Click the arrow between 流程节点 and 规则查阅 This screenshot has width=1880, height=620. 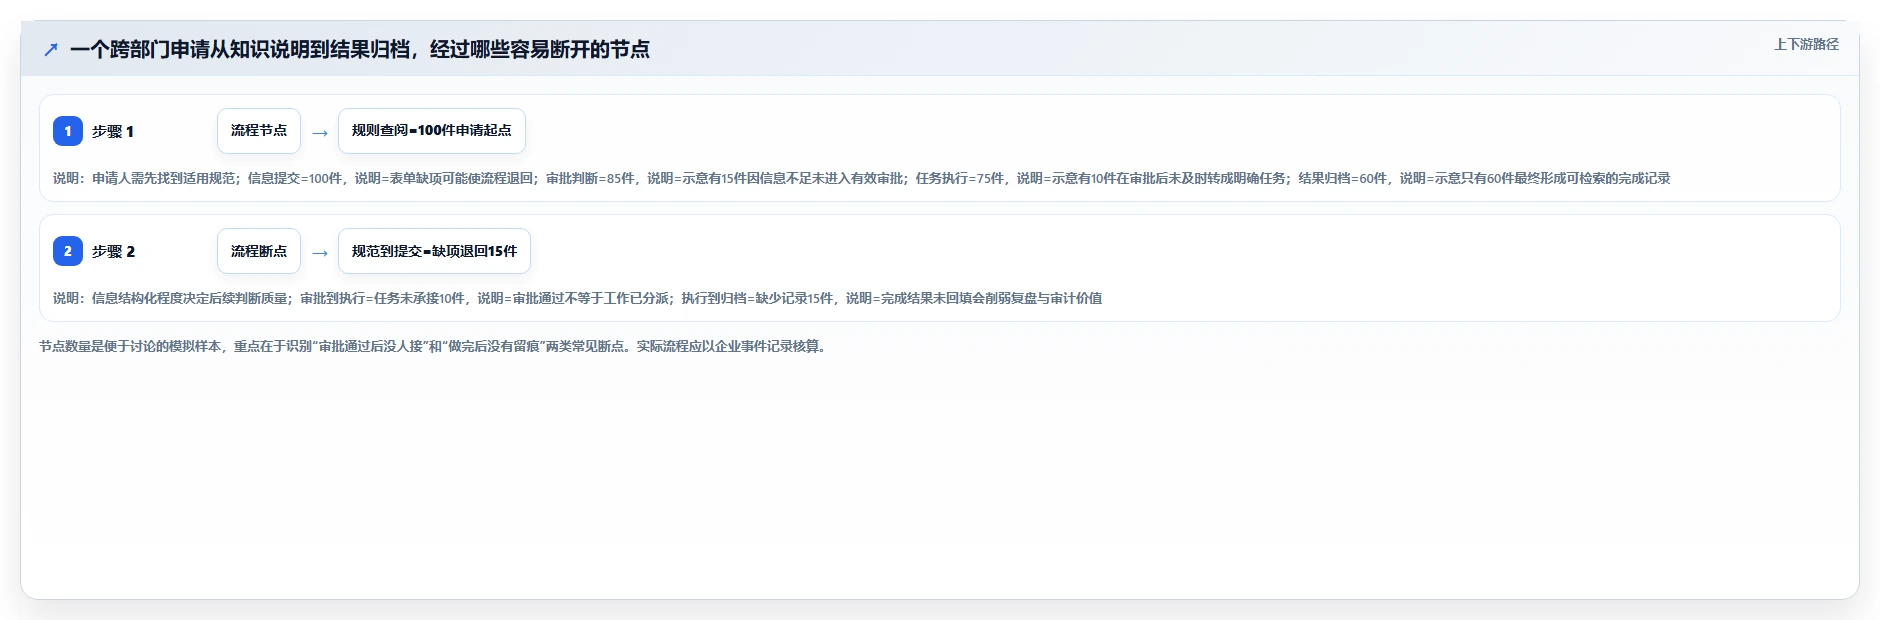tap(320, 132)
